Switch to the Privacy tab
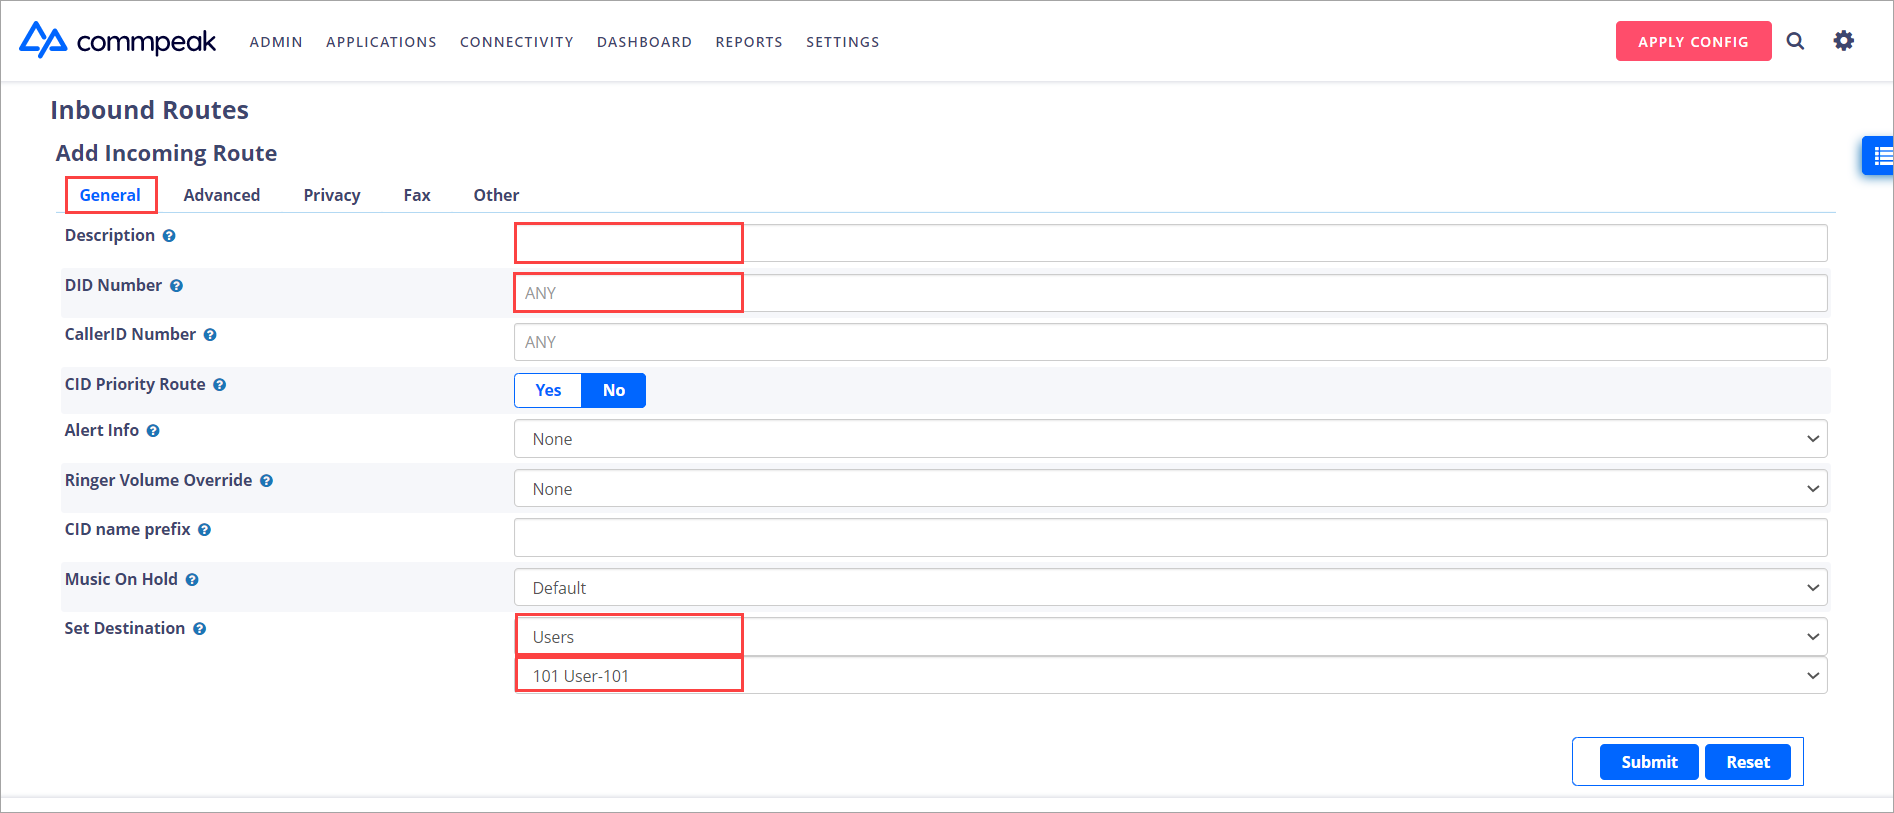This screenshot has height=813, width=1894. (332, 195)
